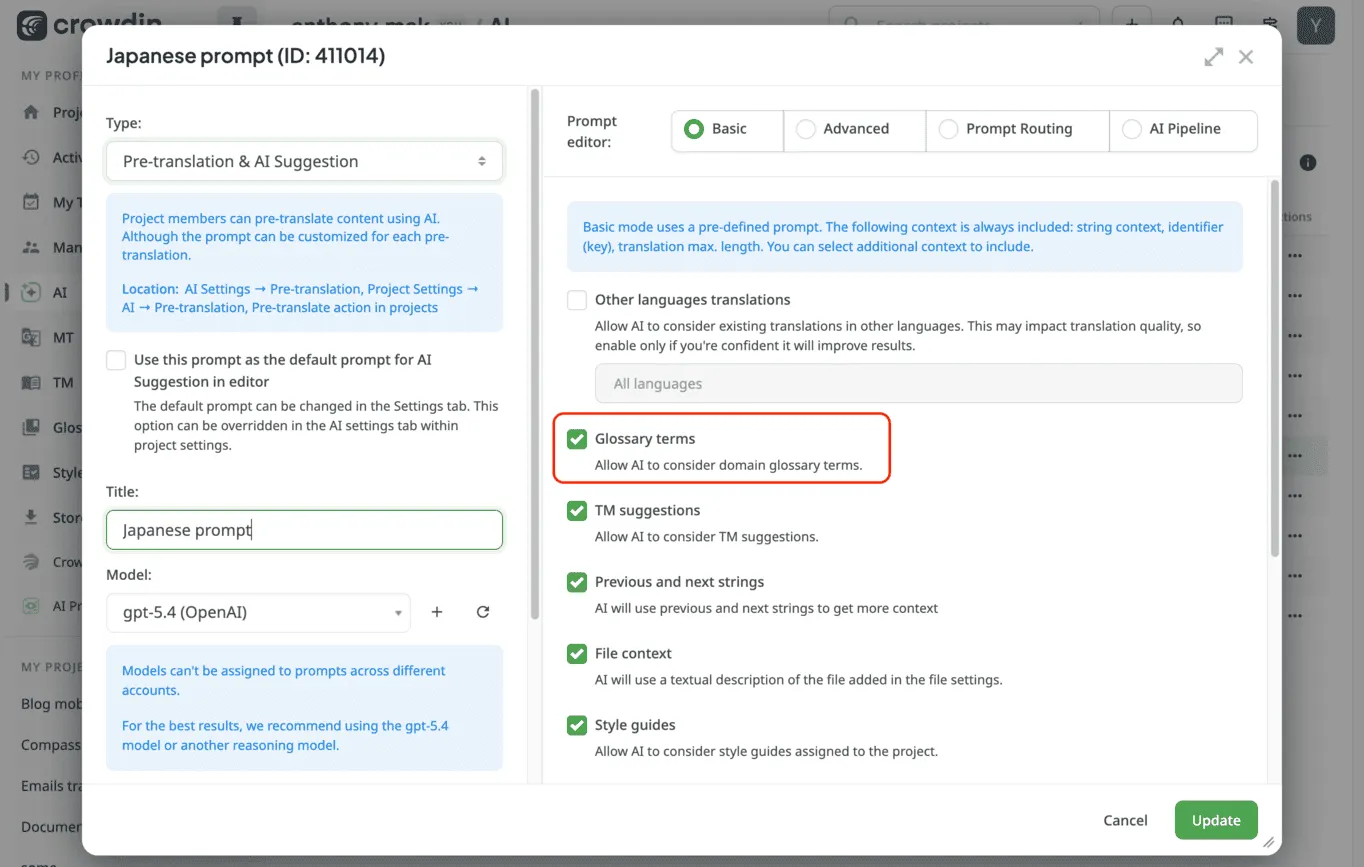Uncheck the Glossary terms checkbox
Image resolution: width=1364 pixels, height=867 pixels.
577,439
